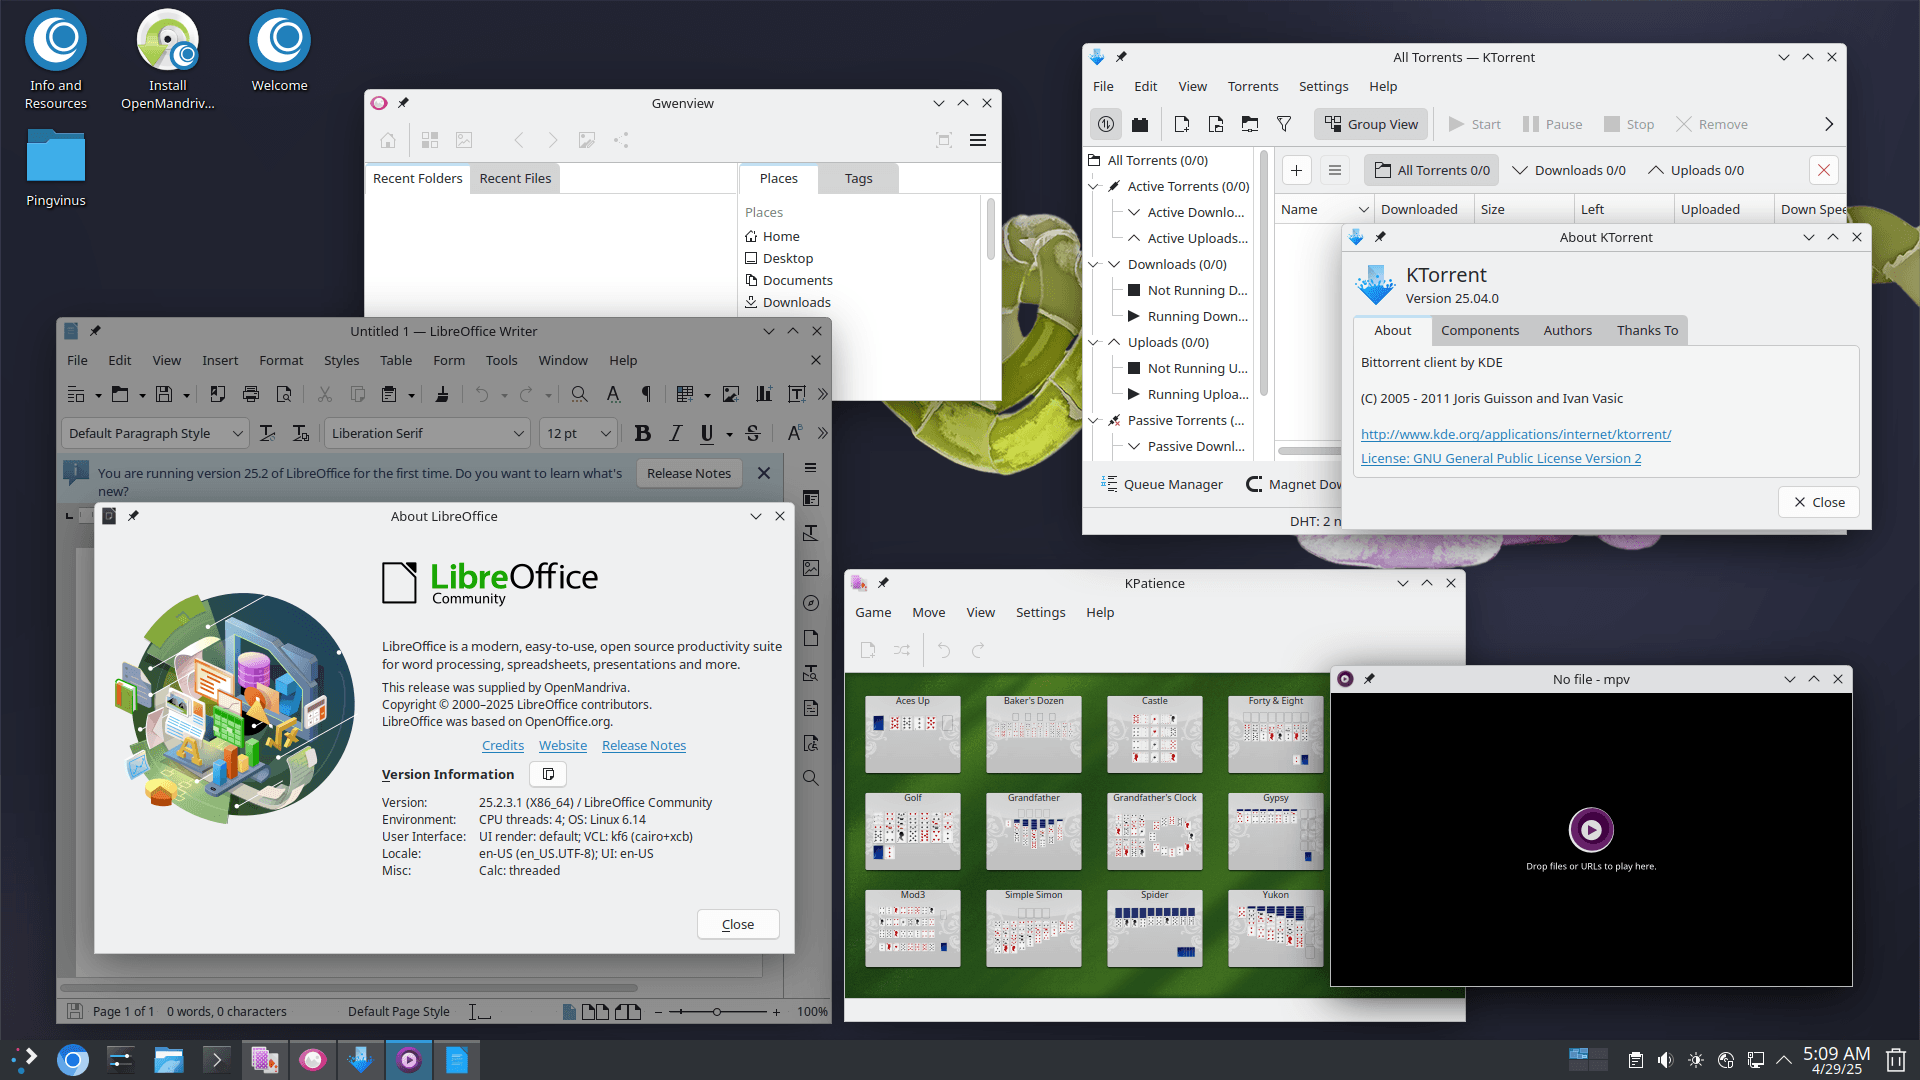Toggle Gwenview browse grid view icon
Screen dimensions: 1920x1080
tap(430, 140)
